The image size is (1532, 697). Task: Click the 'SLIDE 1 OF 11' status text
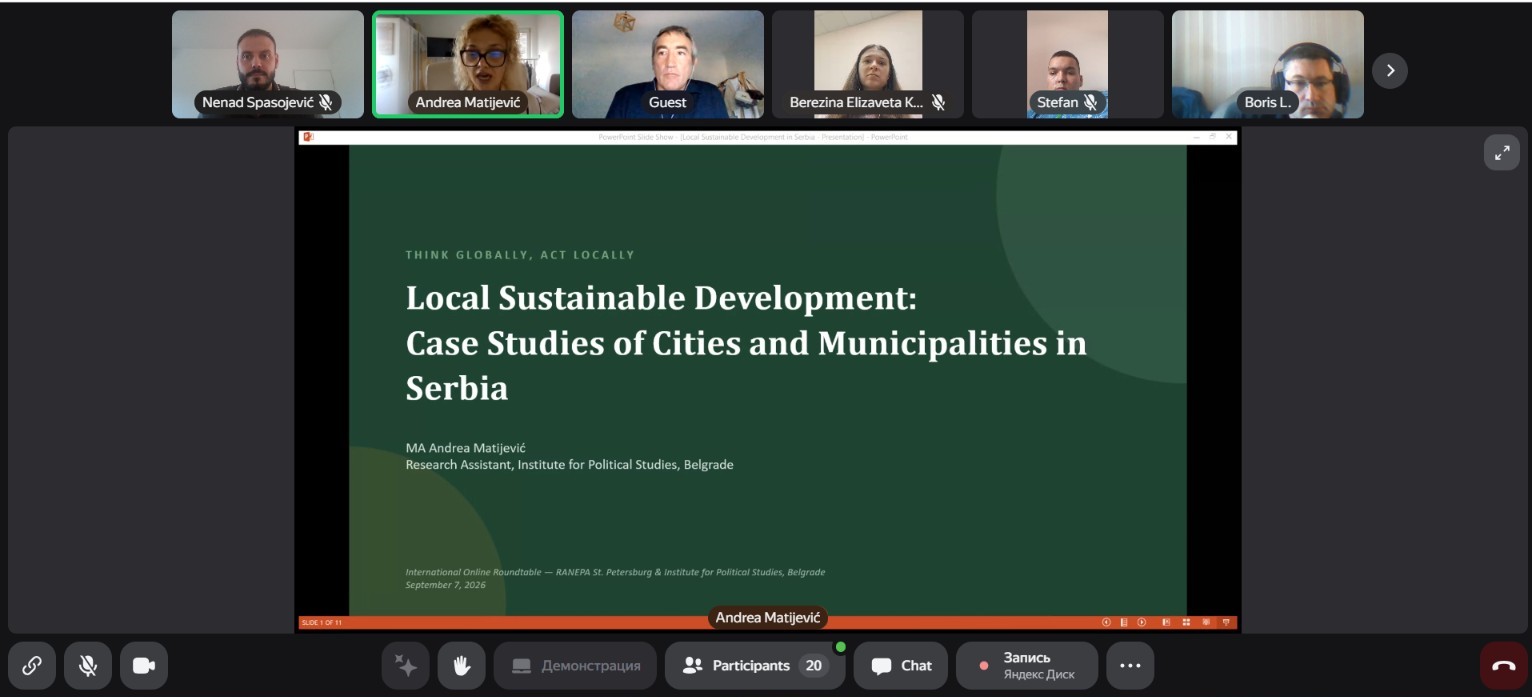321,623
